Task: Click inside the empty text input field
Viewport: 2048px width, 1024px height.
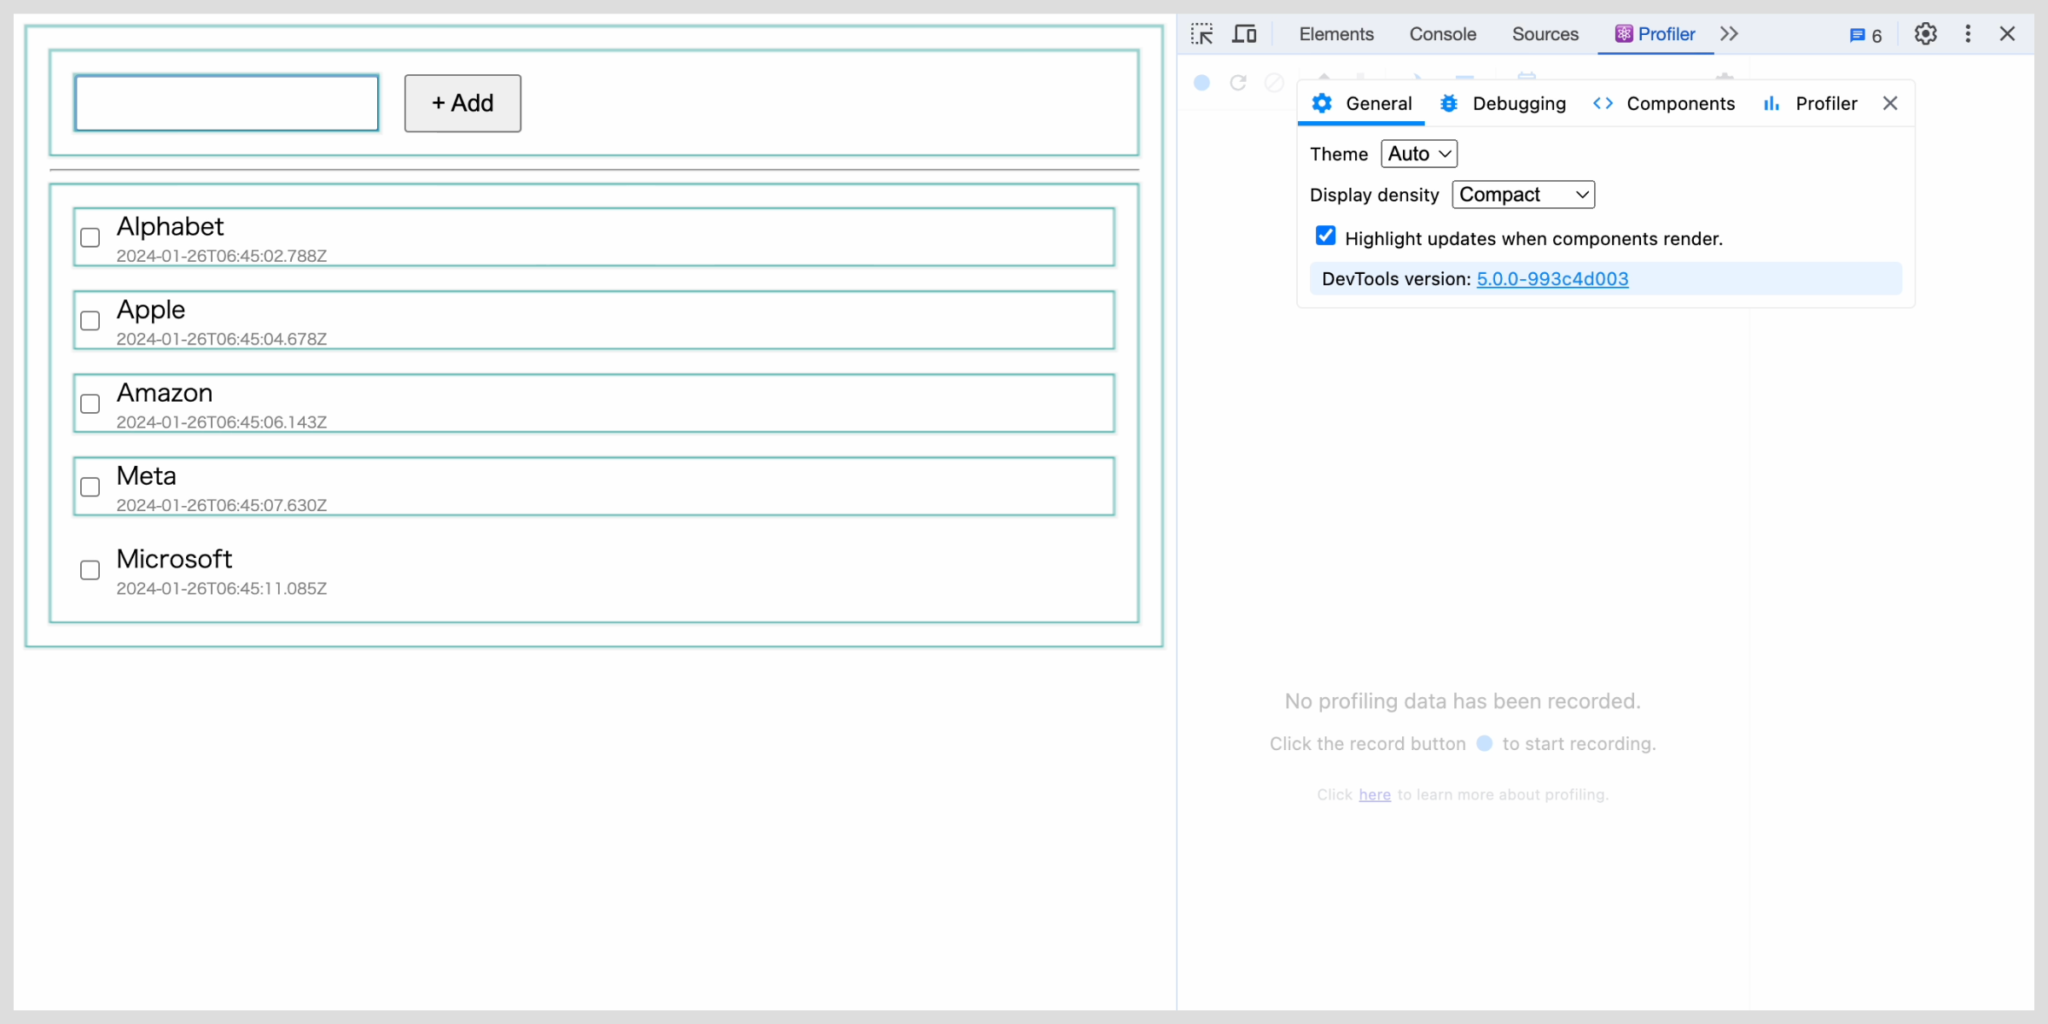Action: click(225, 102)
